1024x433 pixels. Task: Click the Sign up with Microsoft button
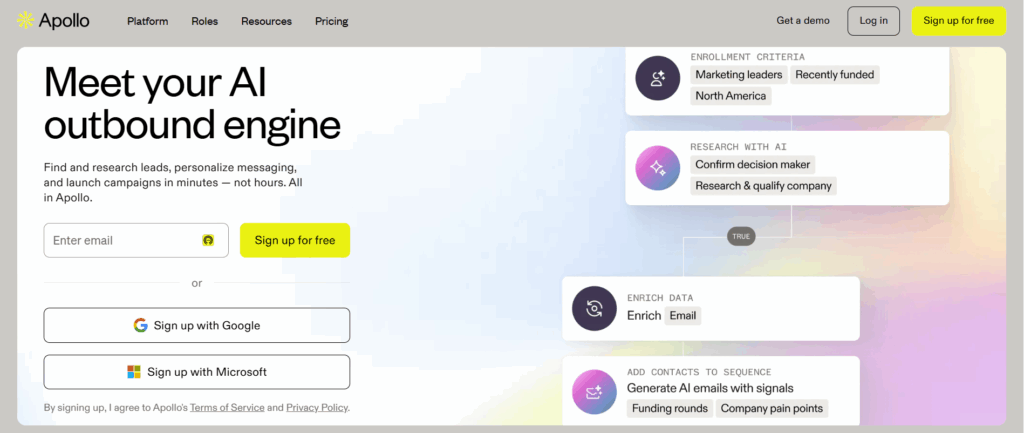click(x=197, y=372)
